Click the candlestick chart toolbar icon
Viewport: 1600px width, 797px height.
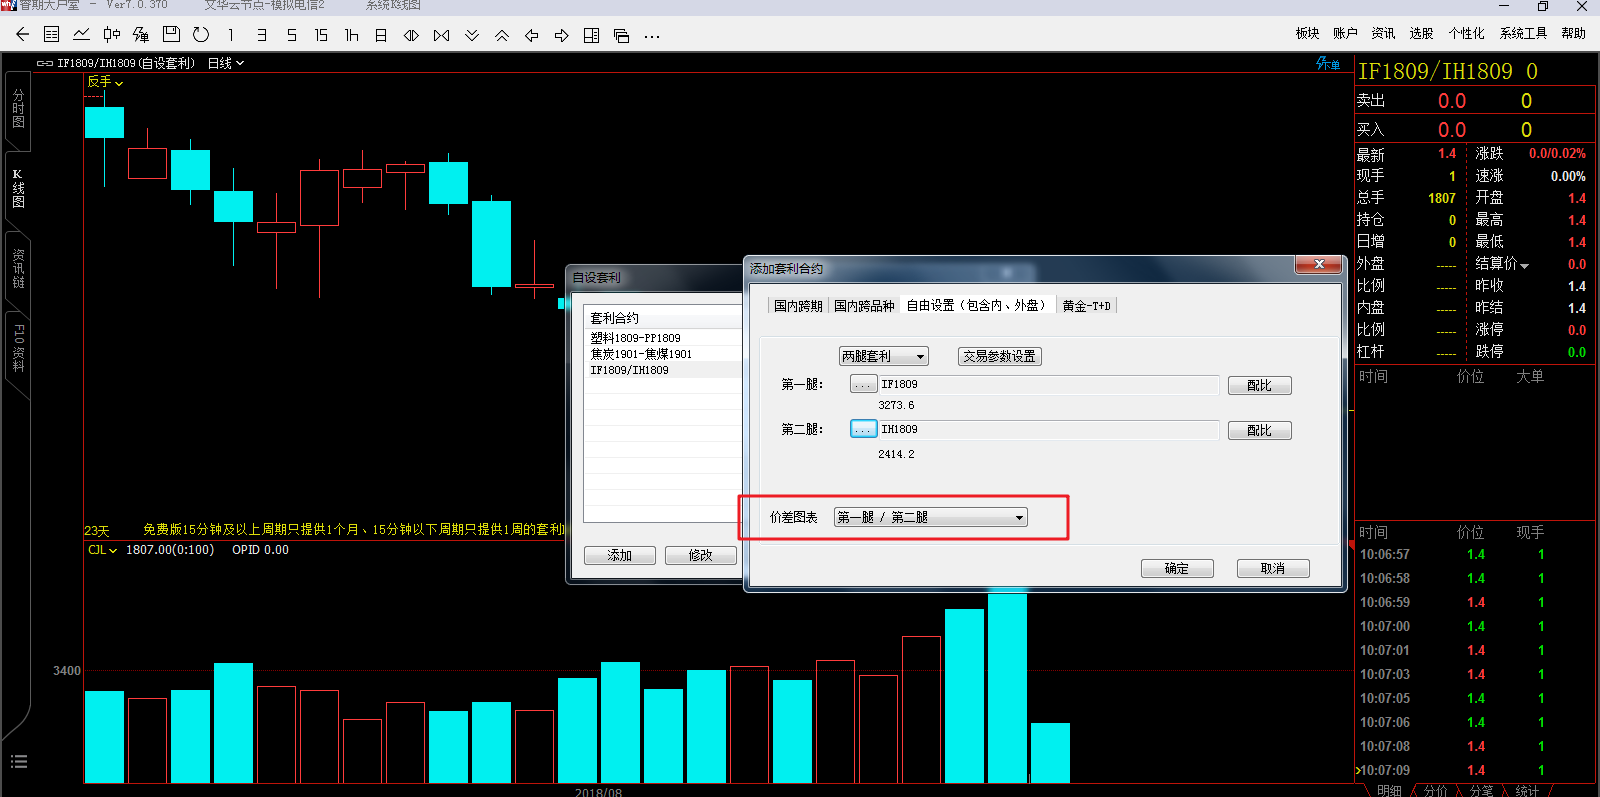pyautogui.click(x=112, y=35)
